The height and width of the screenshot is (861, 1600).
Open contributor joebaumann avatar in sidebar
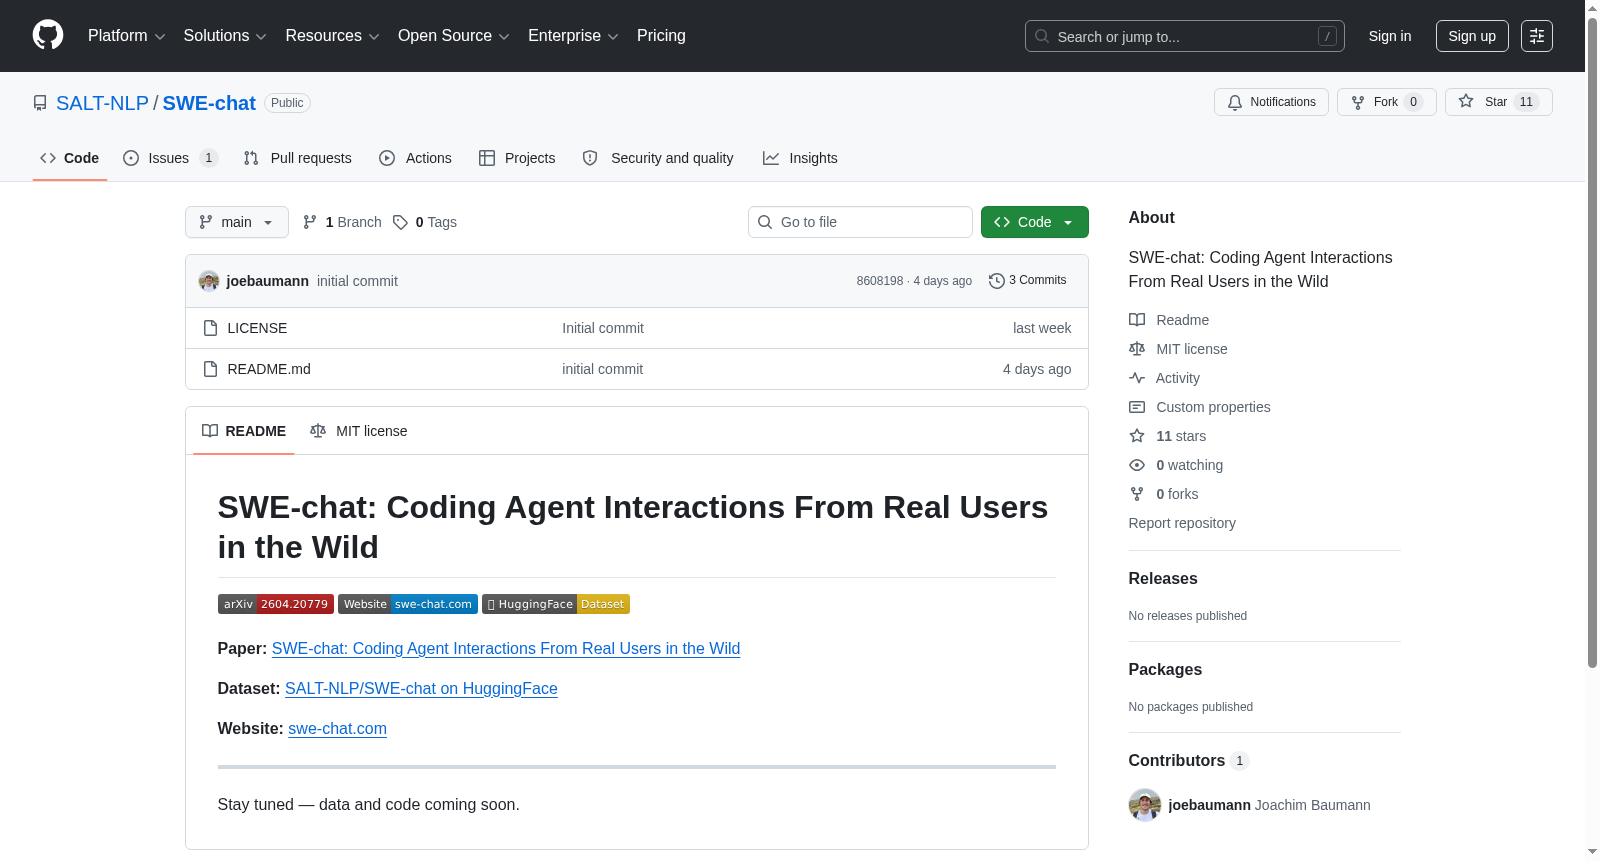tap(1145, 805)
